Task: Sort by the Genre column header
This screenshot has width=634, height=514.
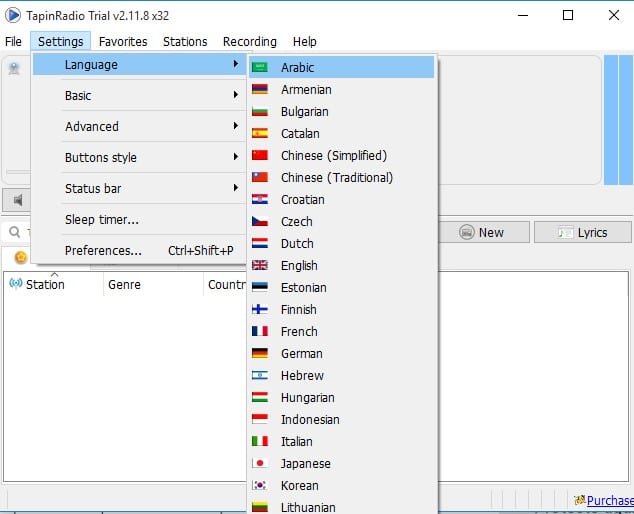Action: tap(124, 285)
